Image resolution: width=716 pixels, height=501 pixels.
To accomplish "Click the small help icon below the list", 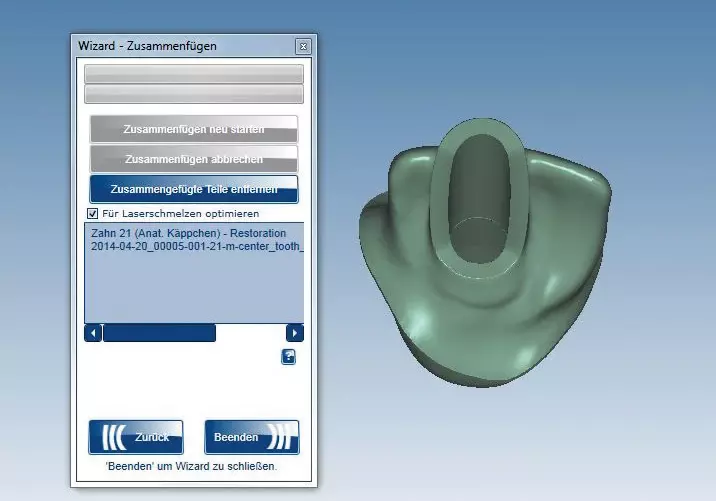I will pos(288,356).
